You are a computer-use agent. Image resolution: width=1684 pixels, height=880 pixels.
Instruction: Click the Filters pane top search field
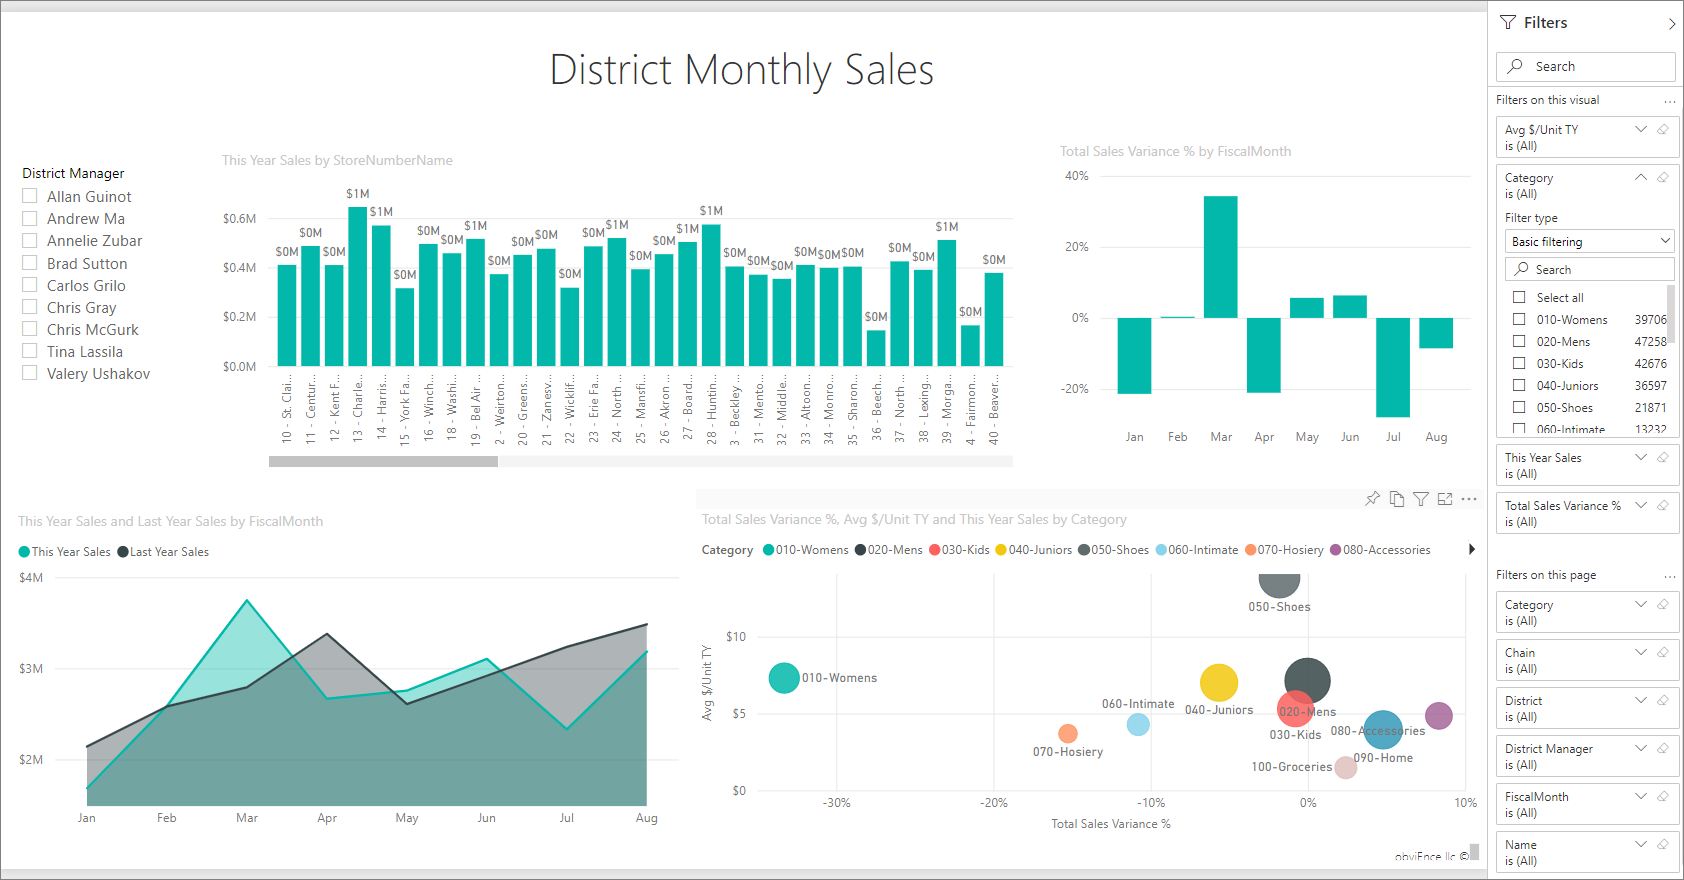(x=1587, y=66)
